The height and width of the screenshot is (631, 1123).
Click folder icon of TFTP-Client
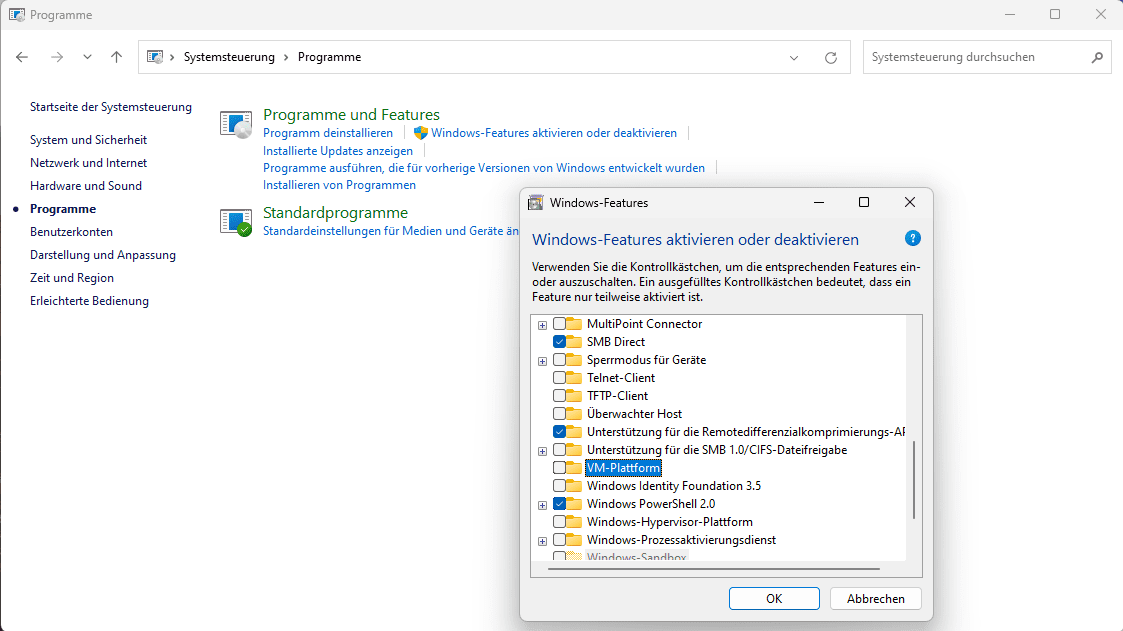574,395
